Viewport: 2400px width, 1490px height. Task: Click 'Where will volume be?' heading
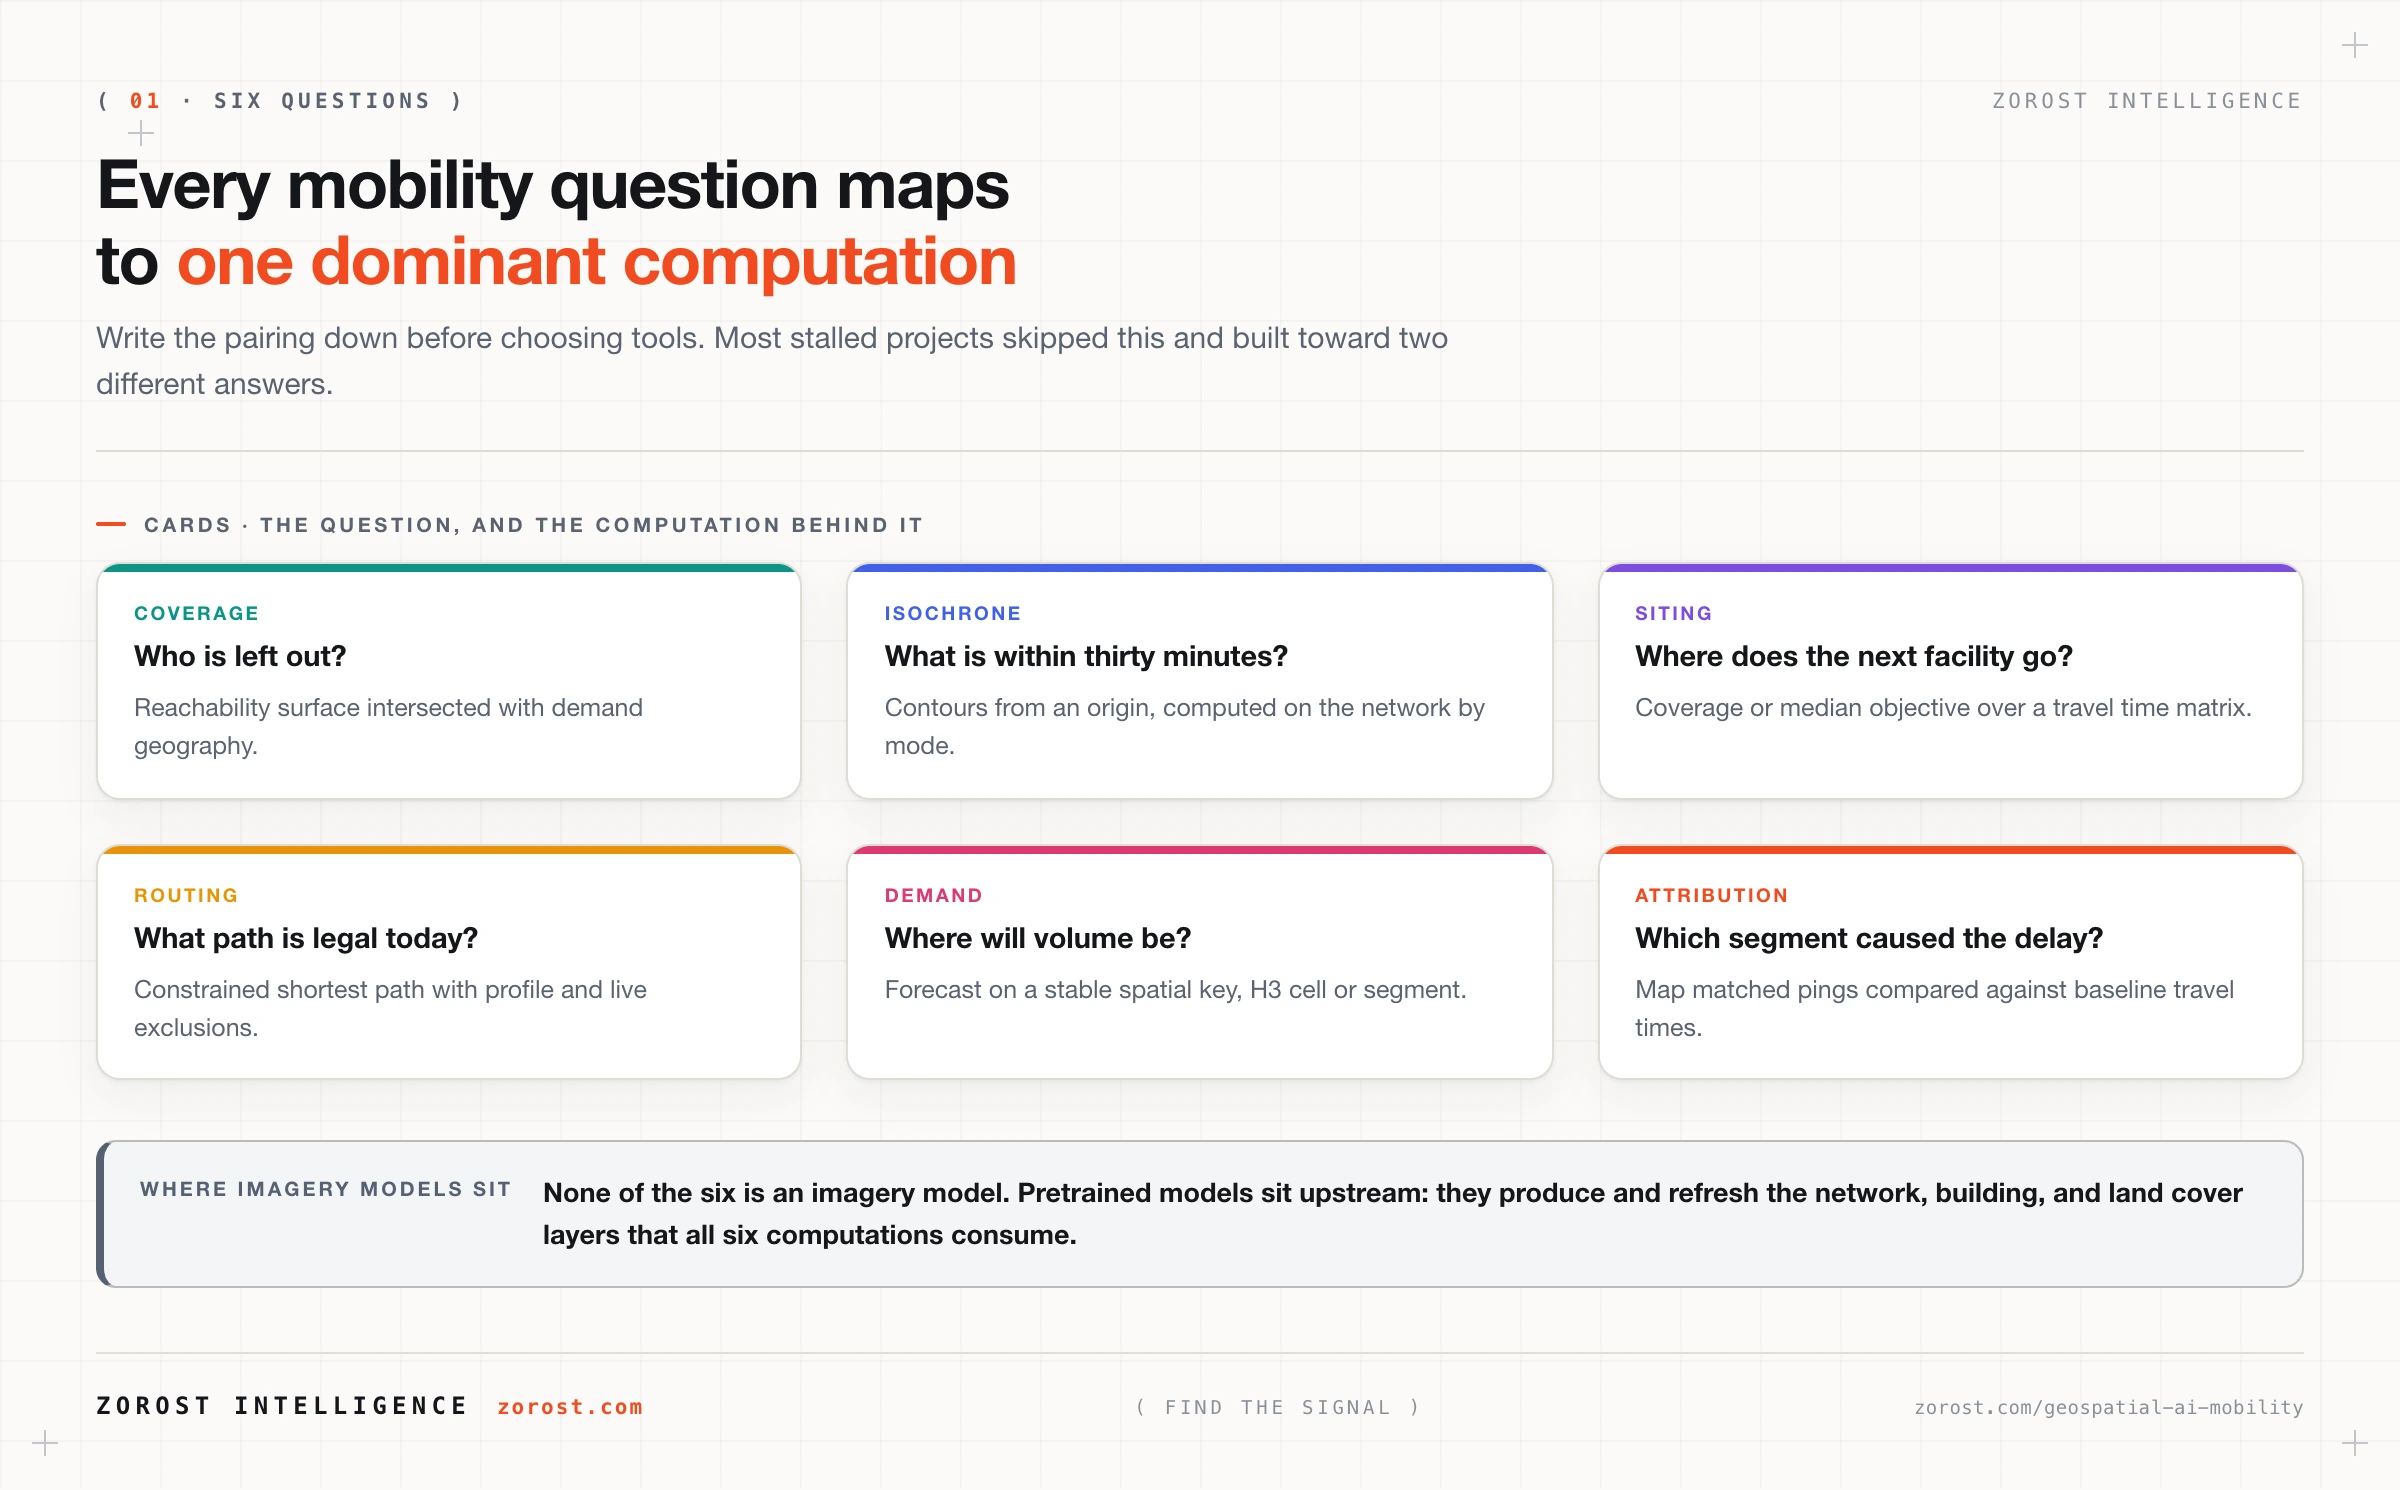click(1038, 938)
